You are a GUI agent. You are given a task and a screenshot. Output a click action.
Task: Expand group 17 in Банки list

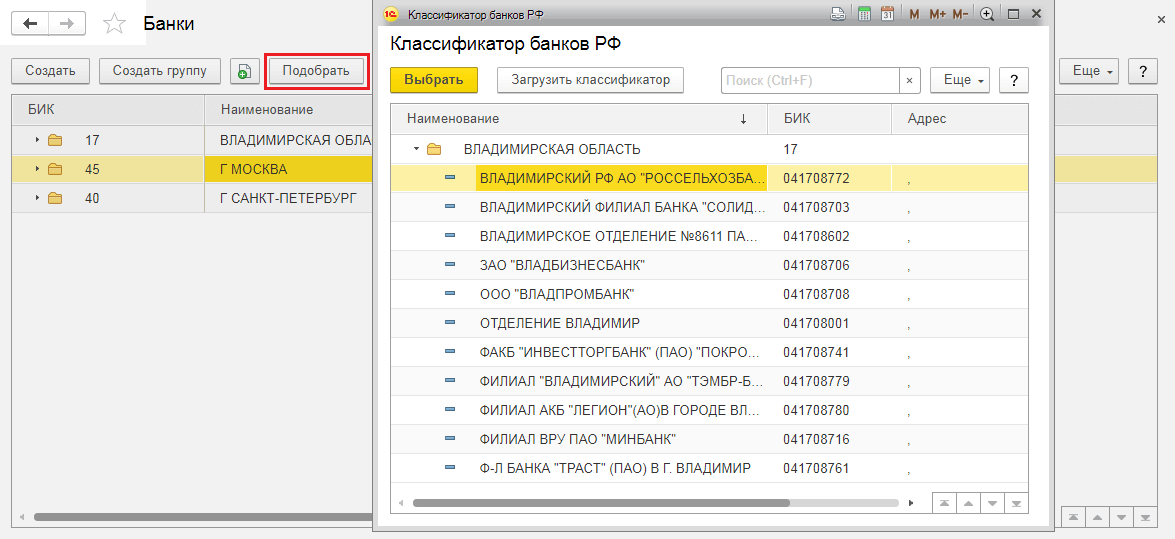click(x=37, y=140)
